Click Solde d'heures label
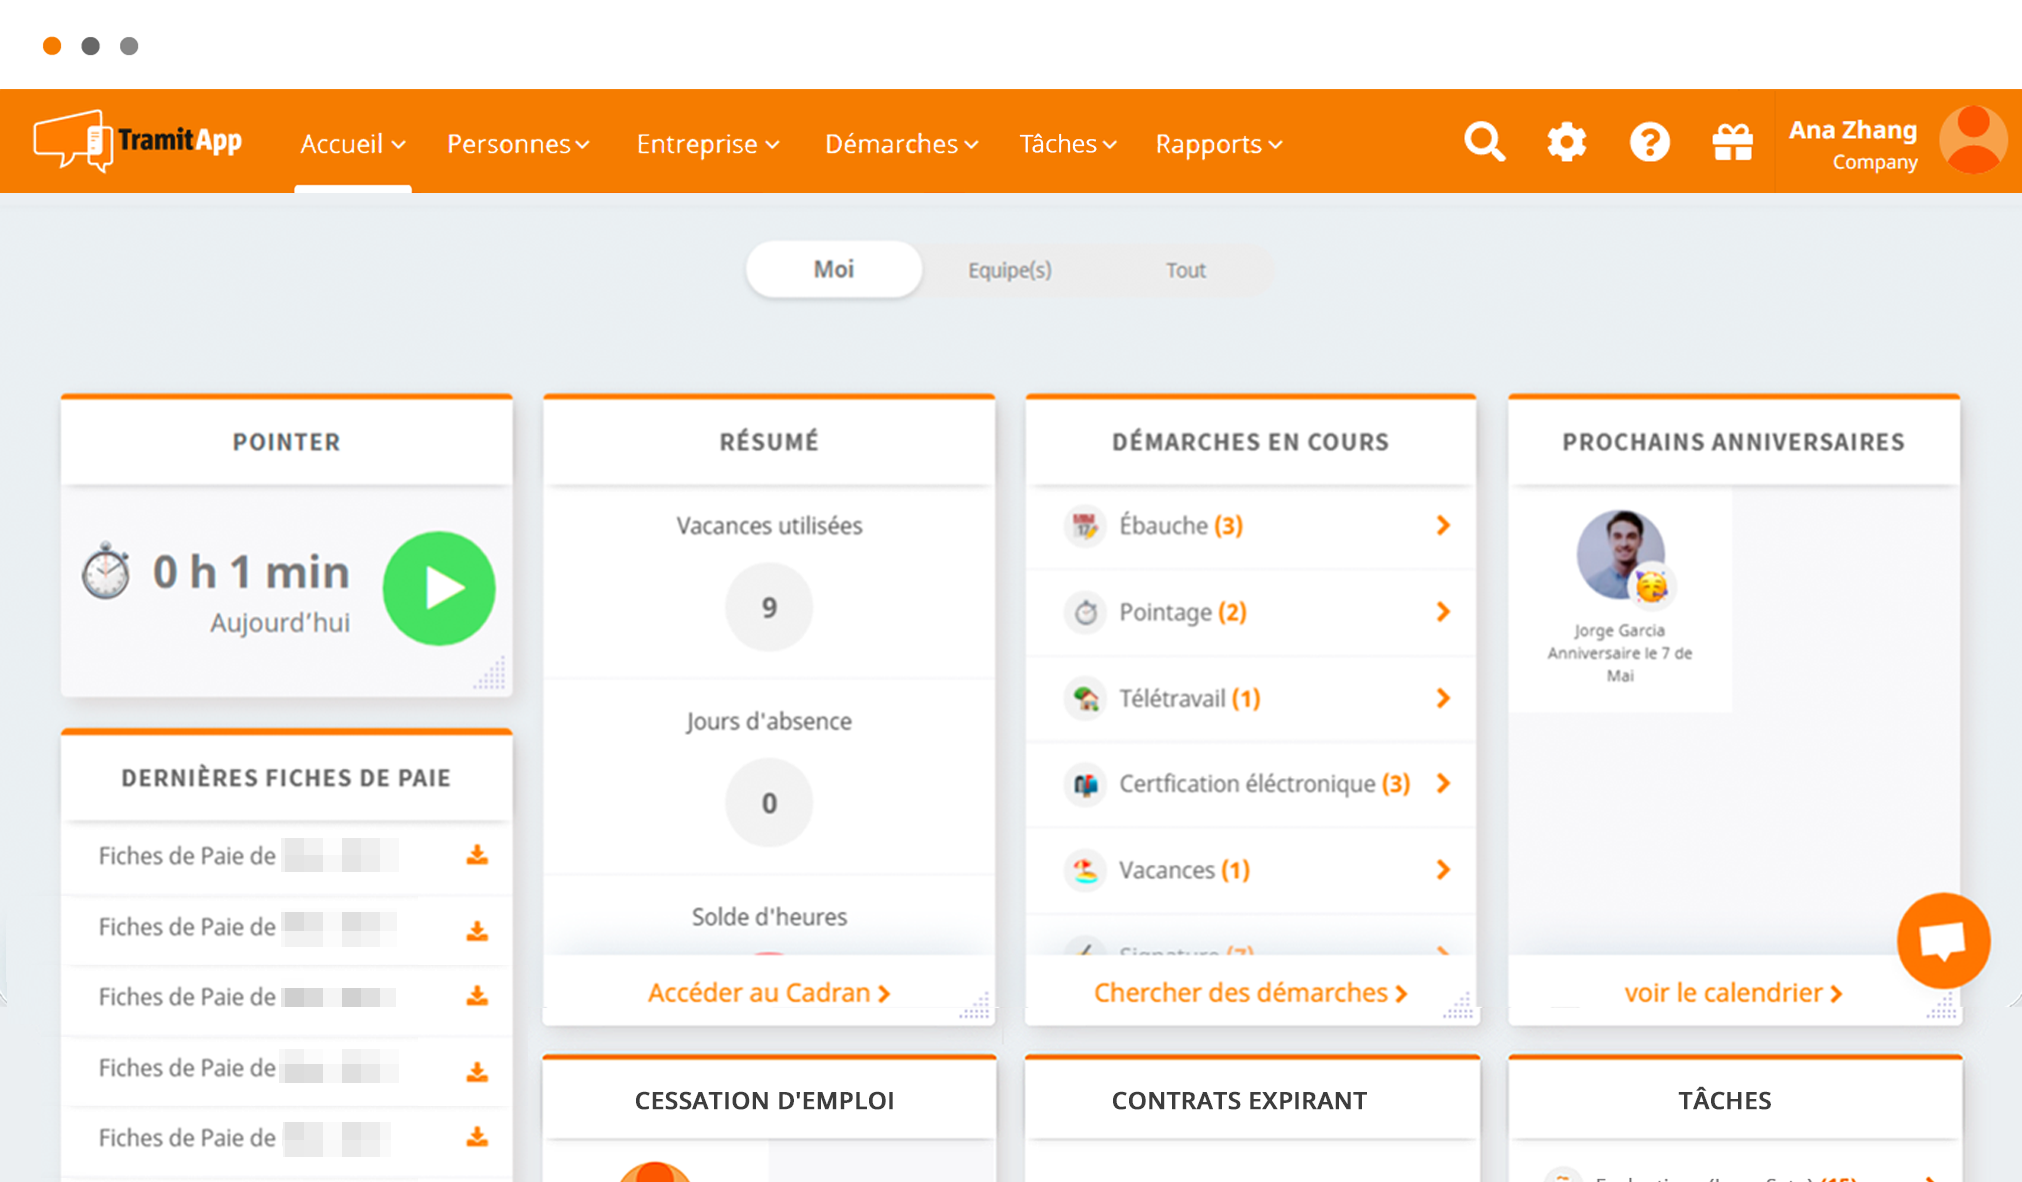Screen dimensions: 2022x1182 pyautogui.click(x=769, y=917)
